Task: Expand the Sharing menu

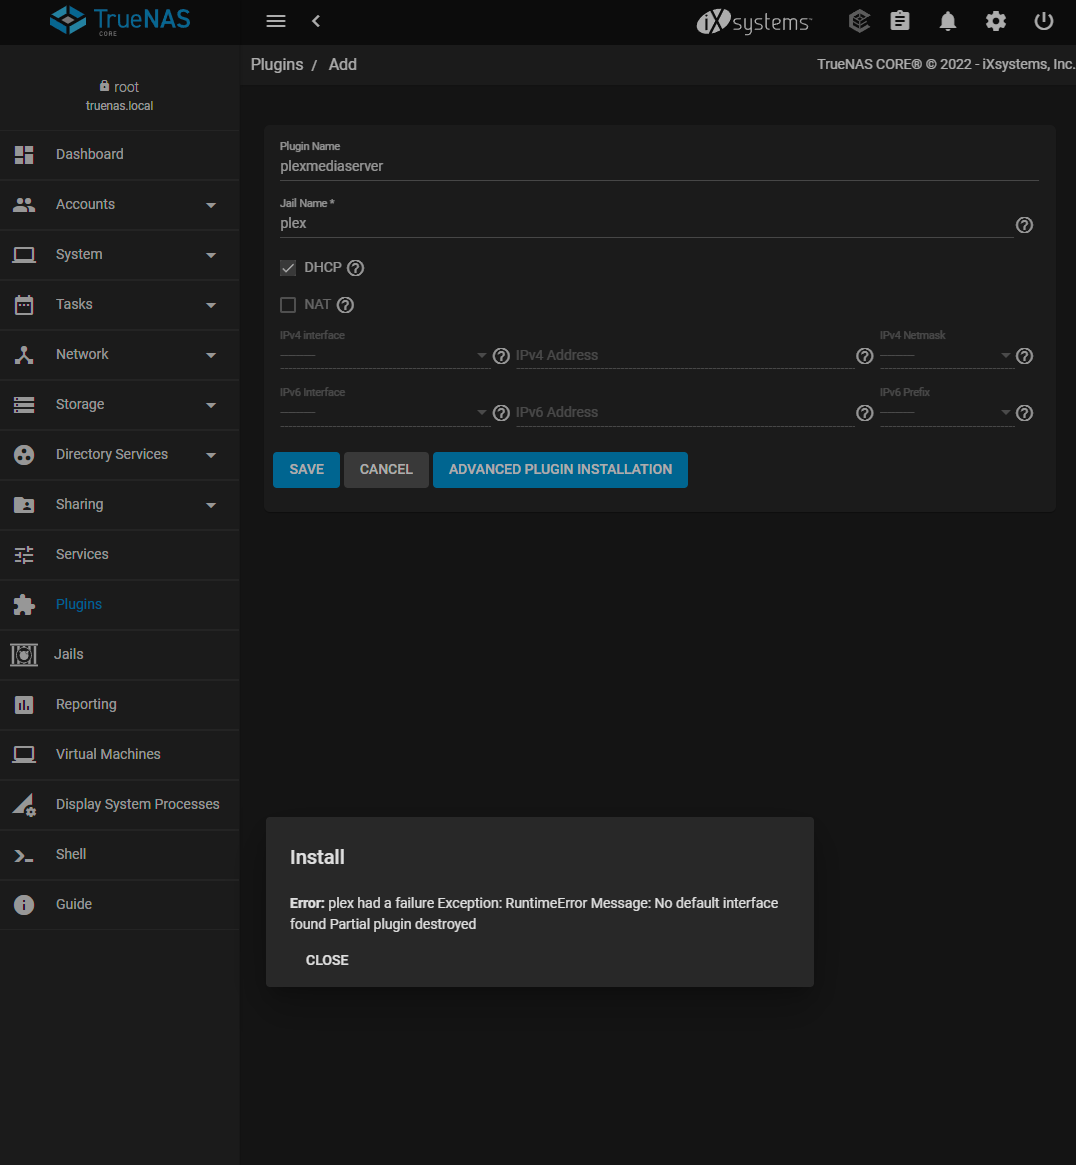Action: 119,504
